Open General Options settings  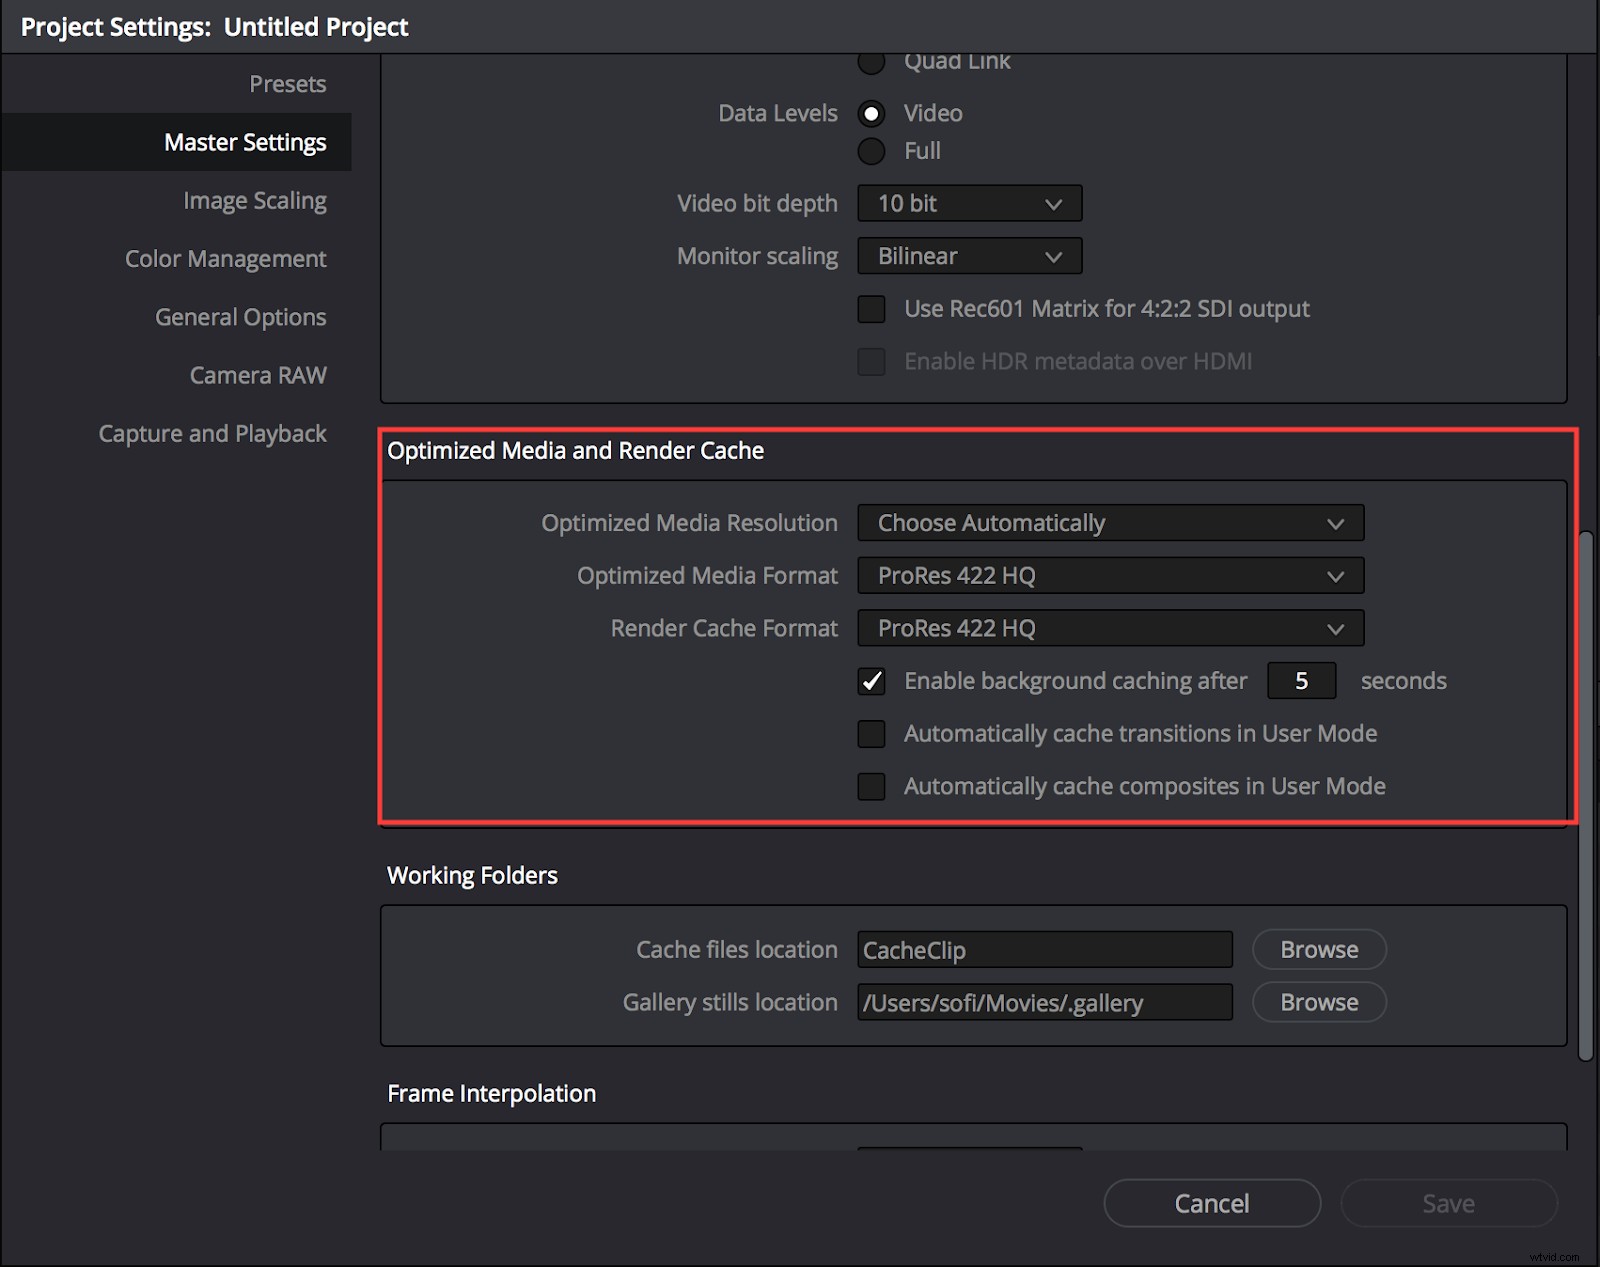click(x=240, y=316)
